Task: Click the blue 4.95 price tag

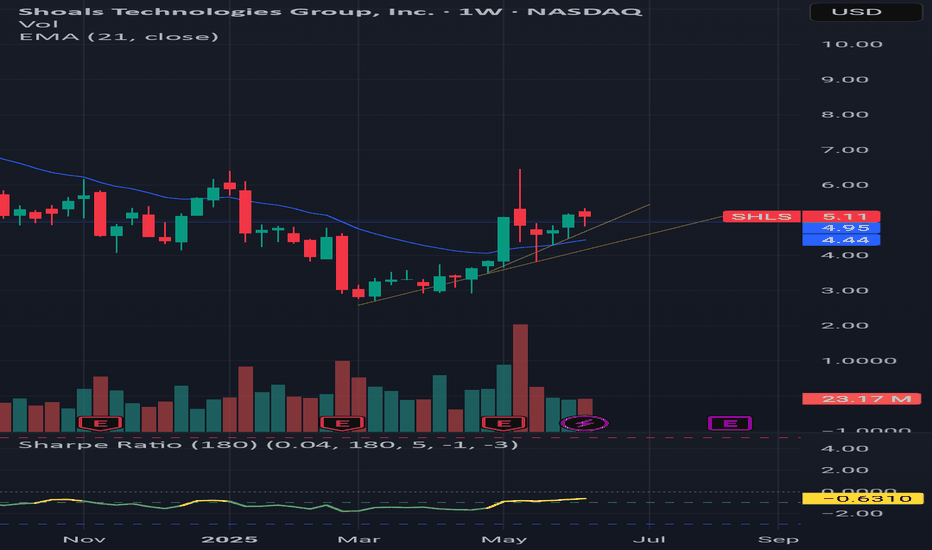Action: (841, 228)
